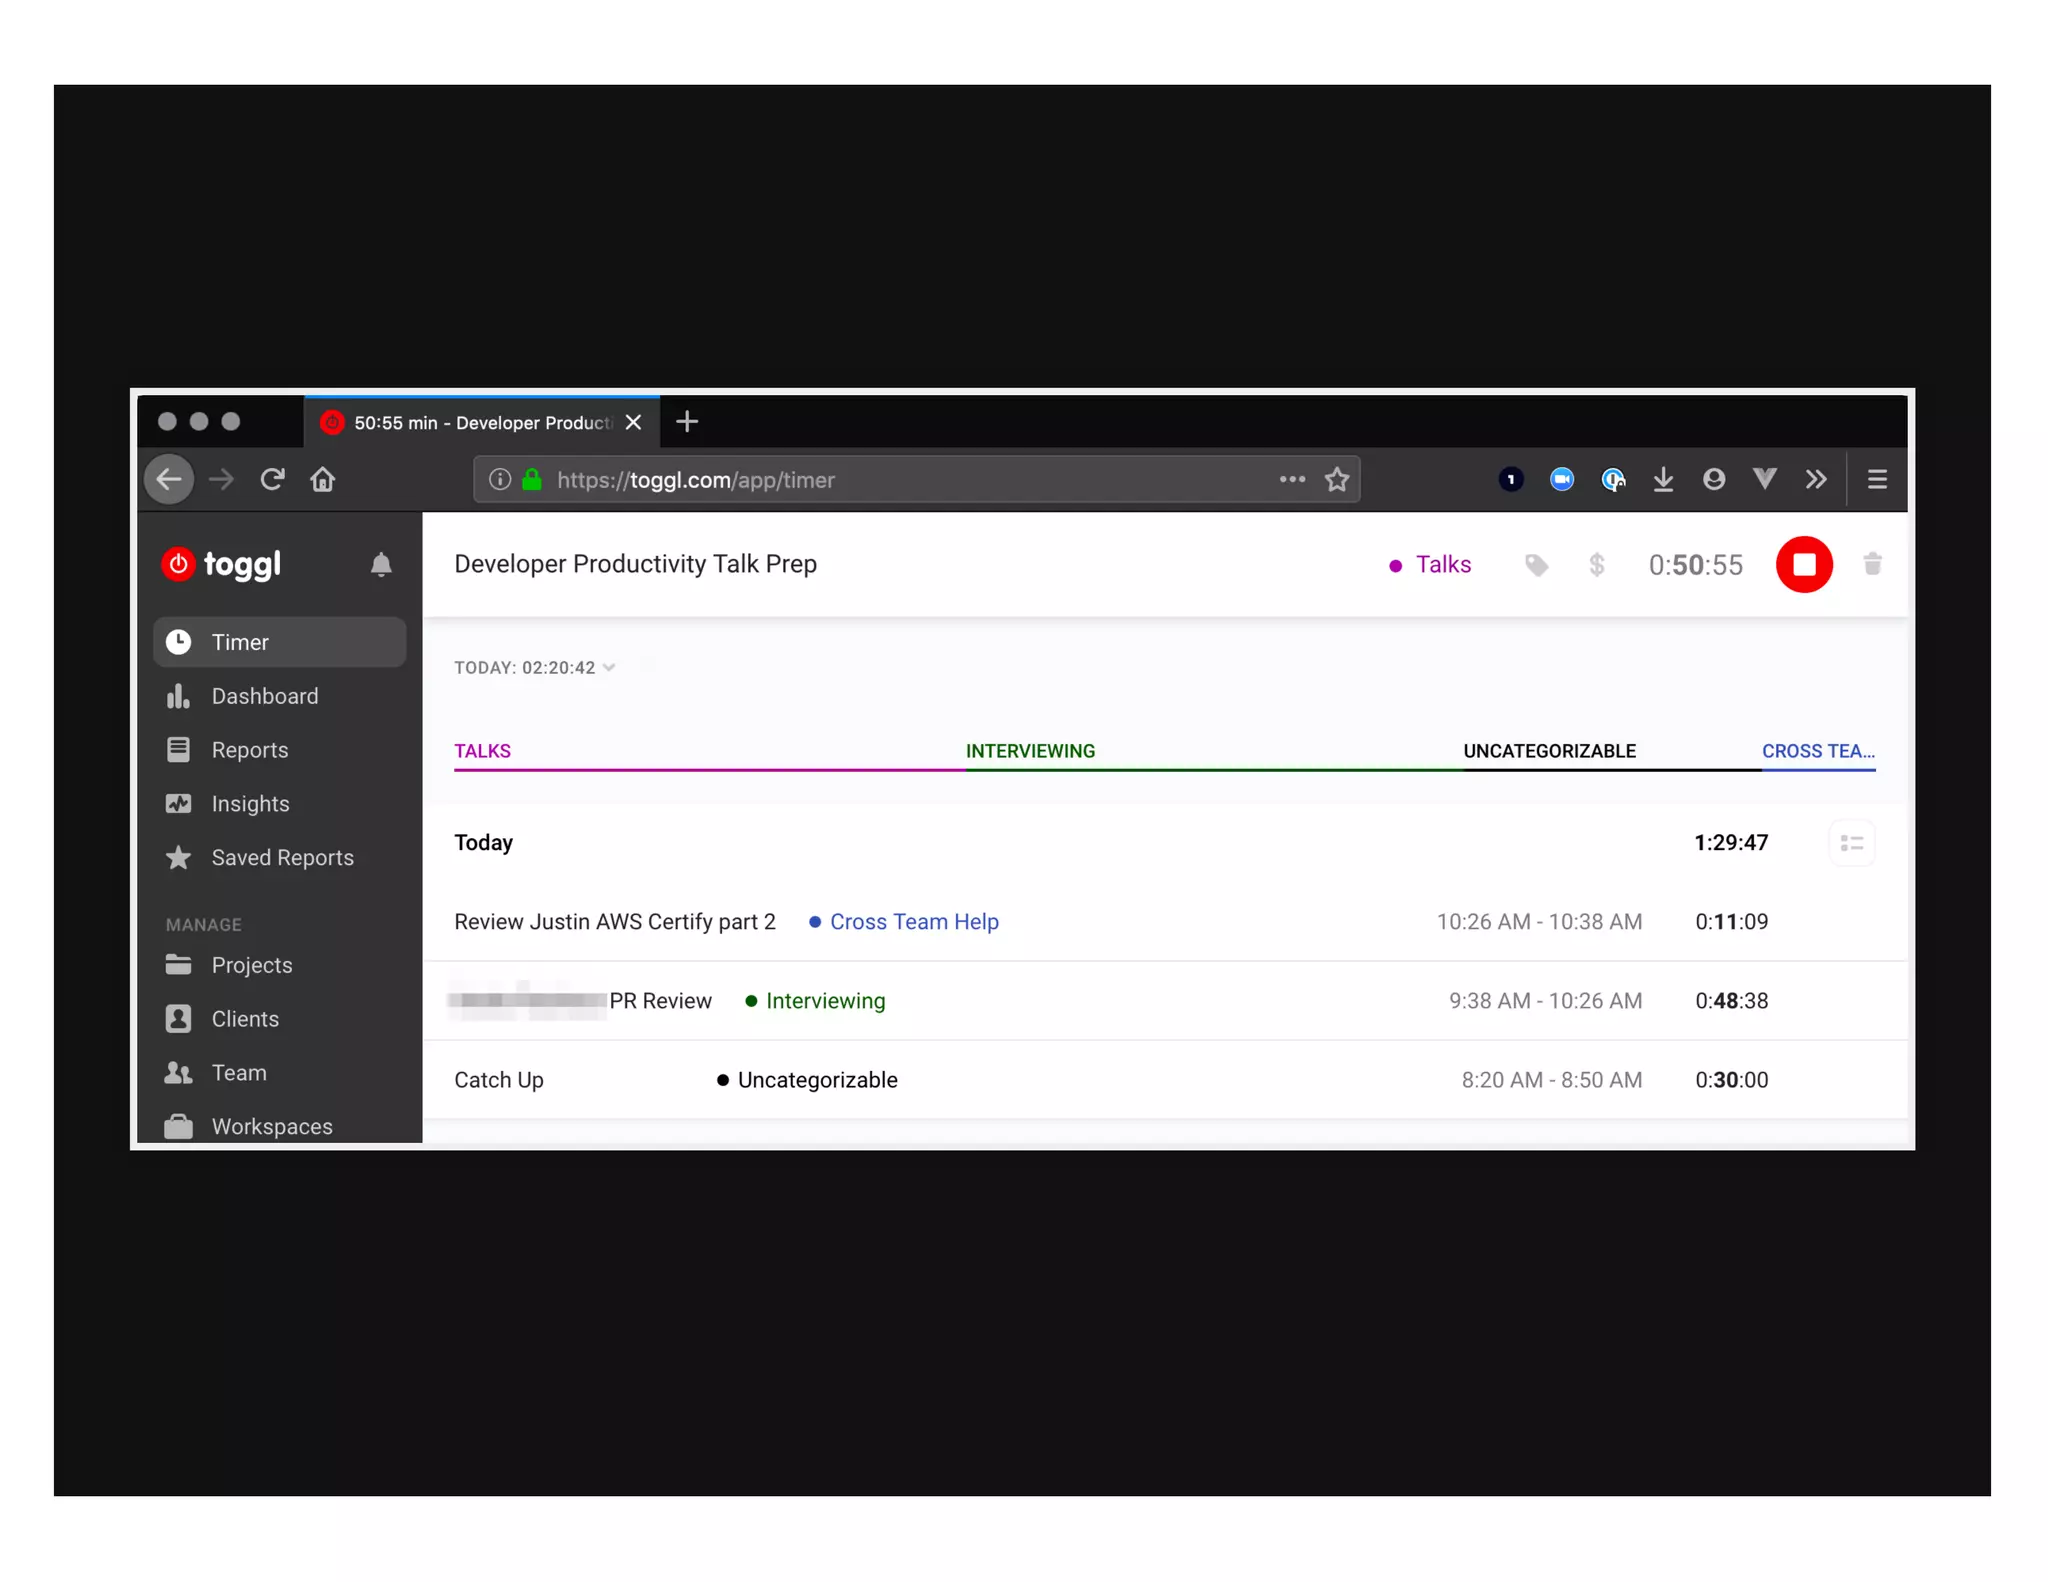Open the Dashboard sidebar item
This screenshot has height=1582, width=2048.
[x=264, y=696]
